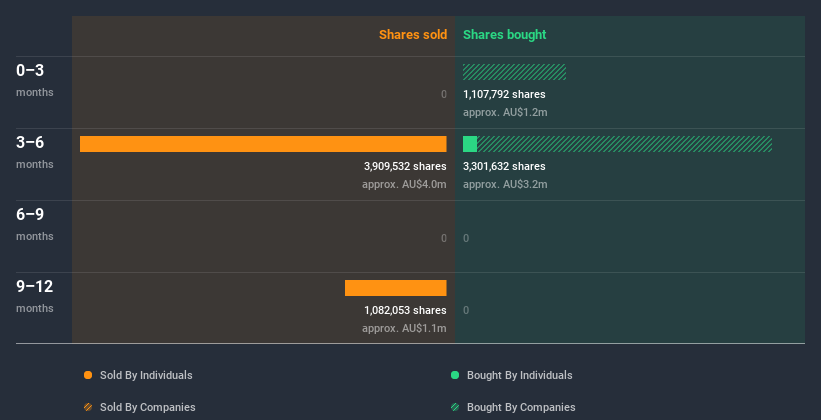The height and width of the screenshot is (420, 821).
Task: Select the Bought By Individuals legend label
Action: (519, 375)
